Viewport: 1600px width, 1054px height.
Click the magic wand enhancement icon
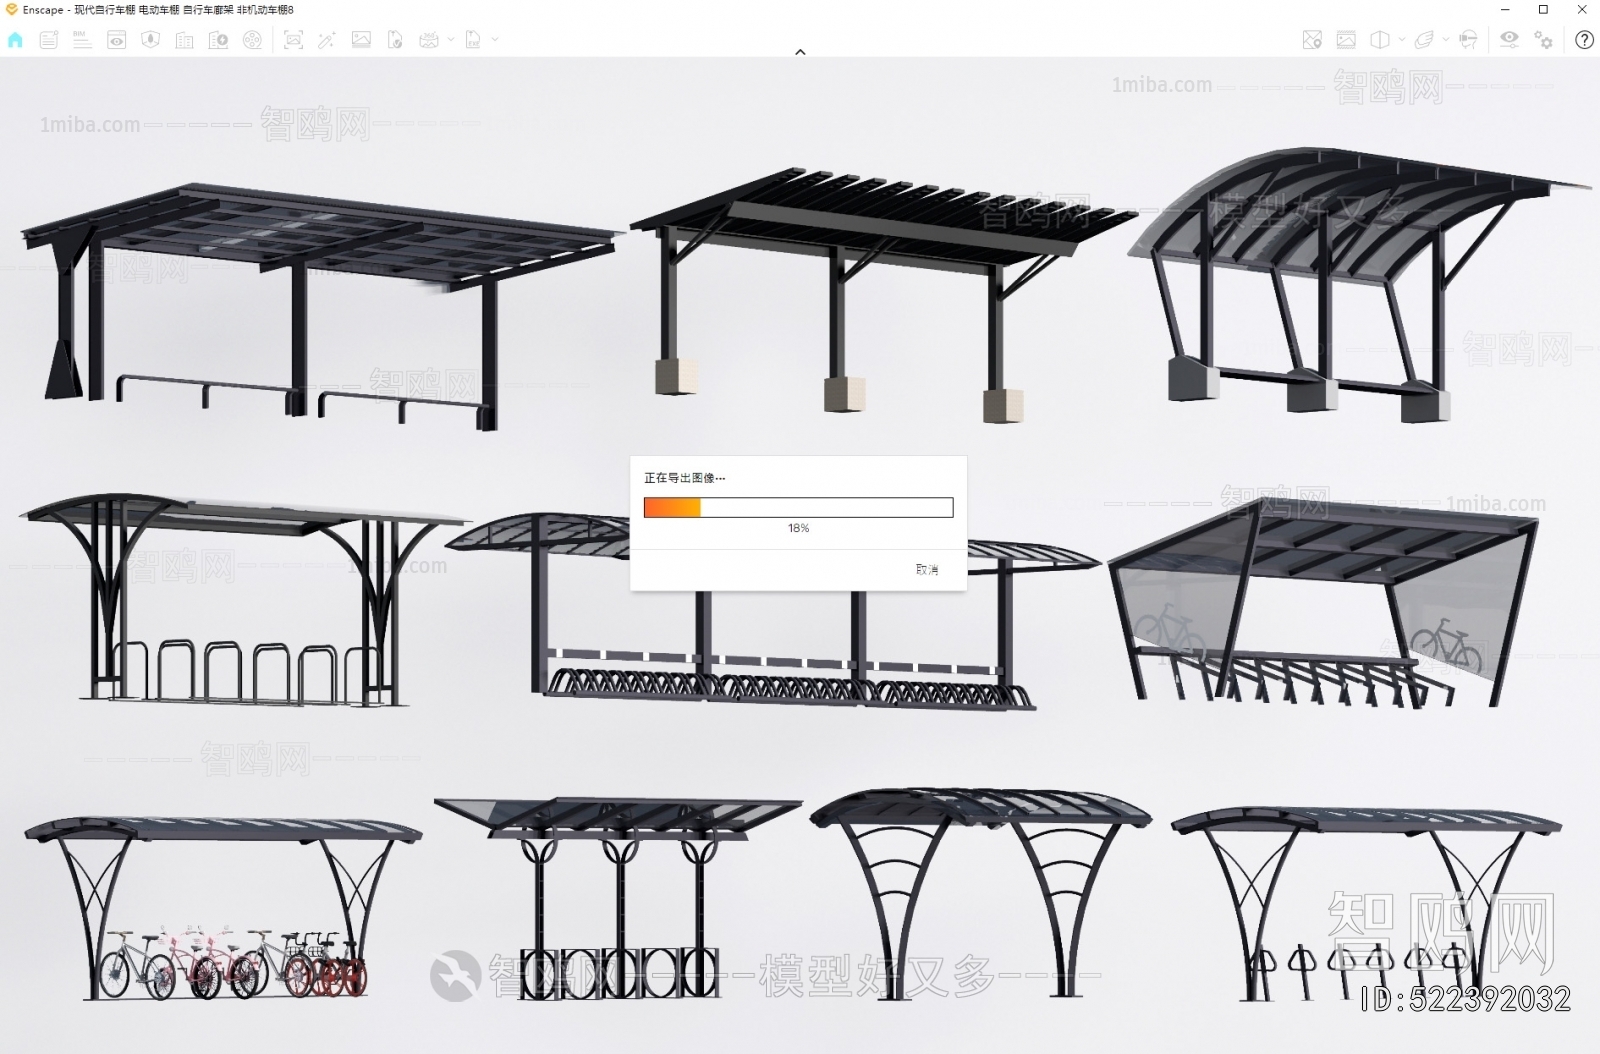(x=327, y=40)
